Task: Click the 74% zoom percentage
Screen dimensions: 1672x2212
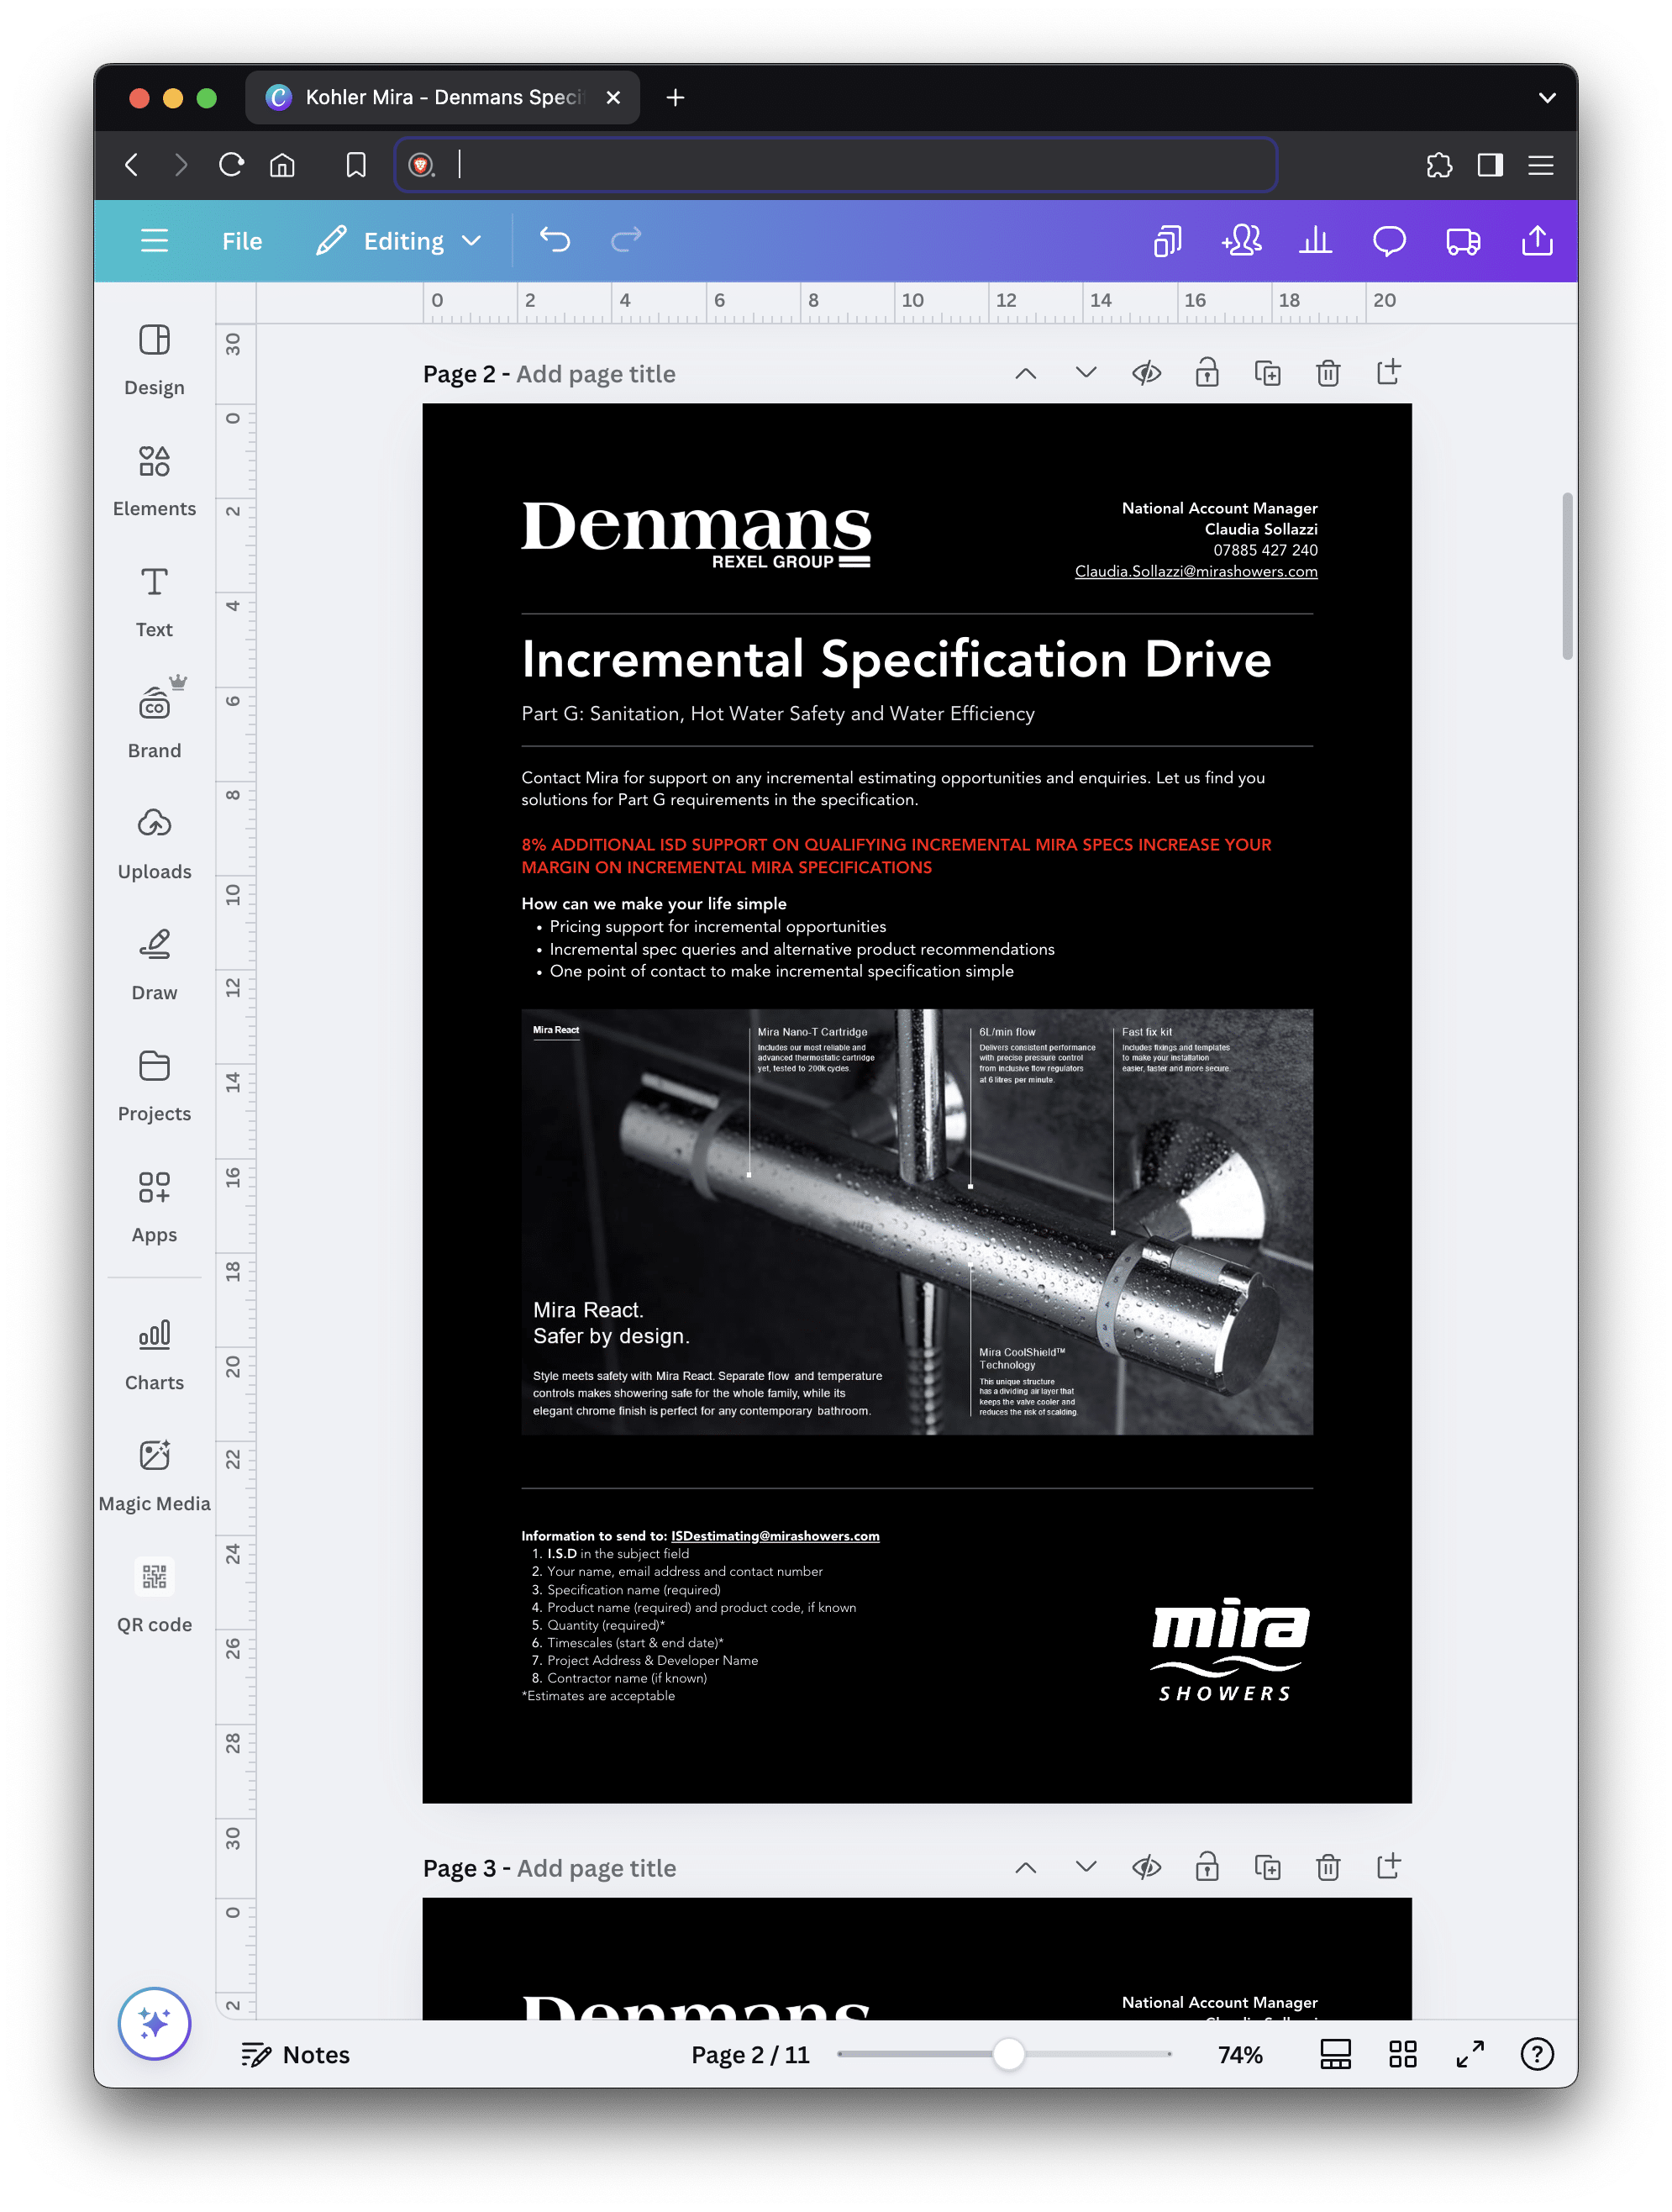Action: point(1240,2054)
